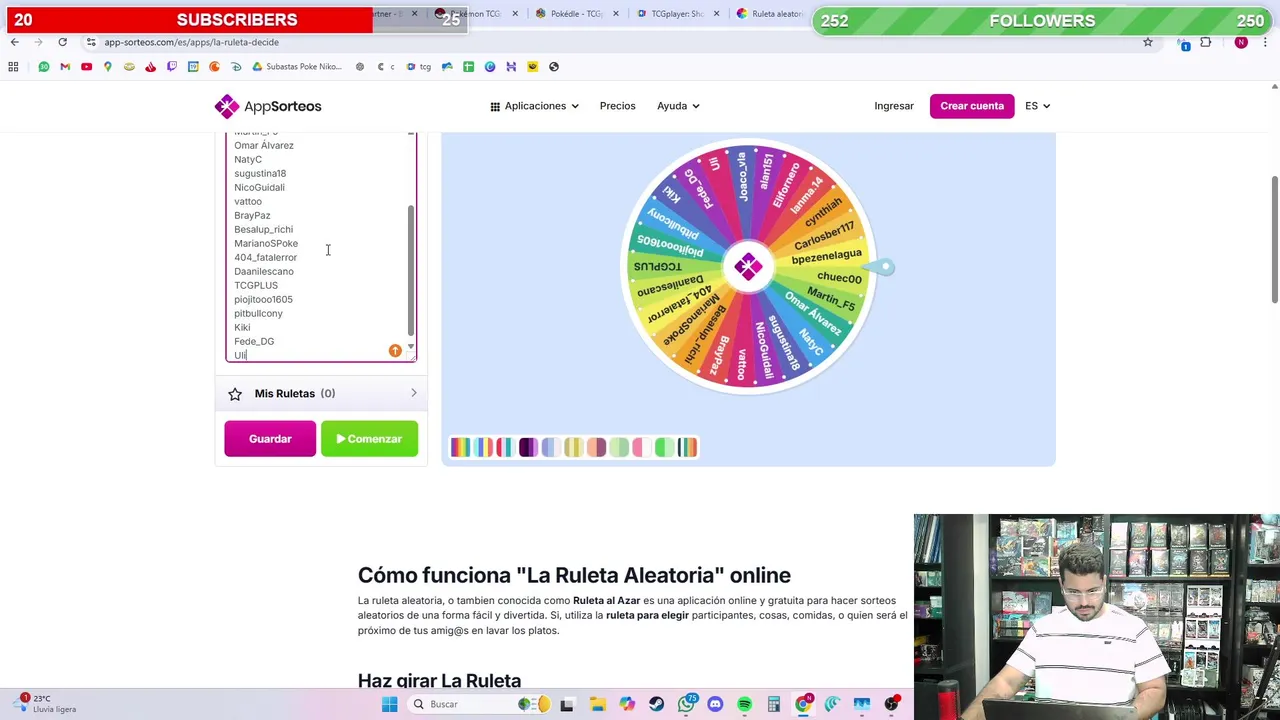Switch to the Pokédle browser tab
The width and height of the screenshot is (1280, 720).
click(578, 14)
